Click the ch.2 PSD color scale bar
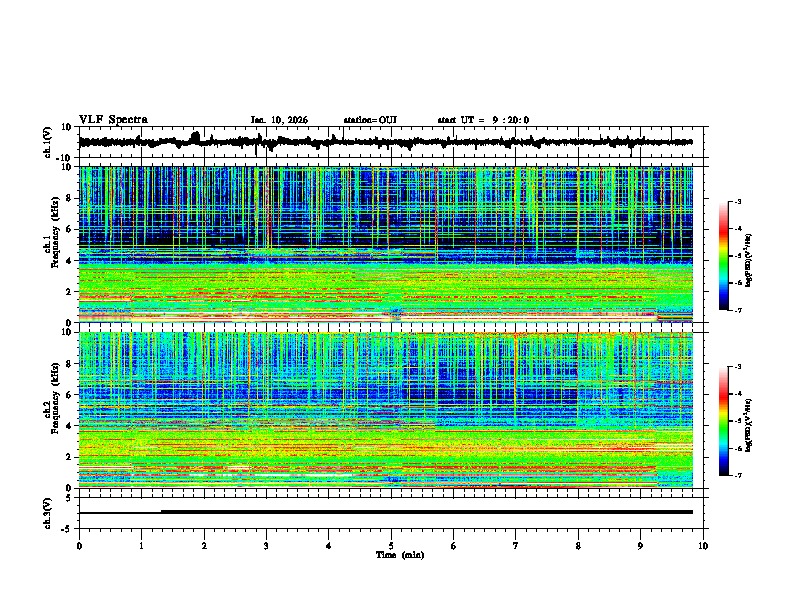The image size is (792, 612). tap(724, 421)
